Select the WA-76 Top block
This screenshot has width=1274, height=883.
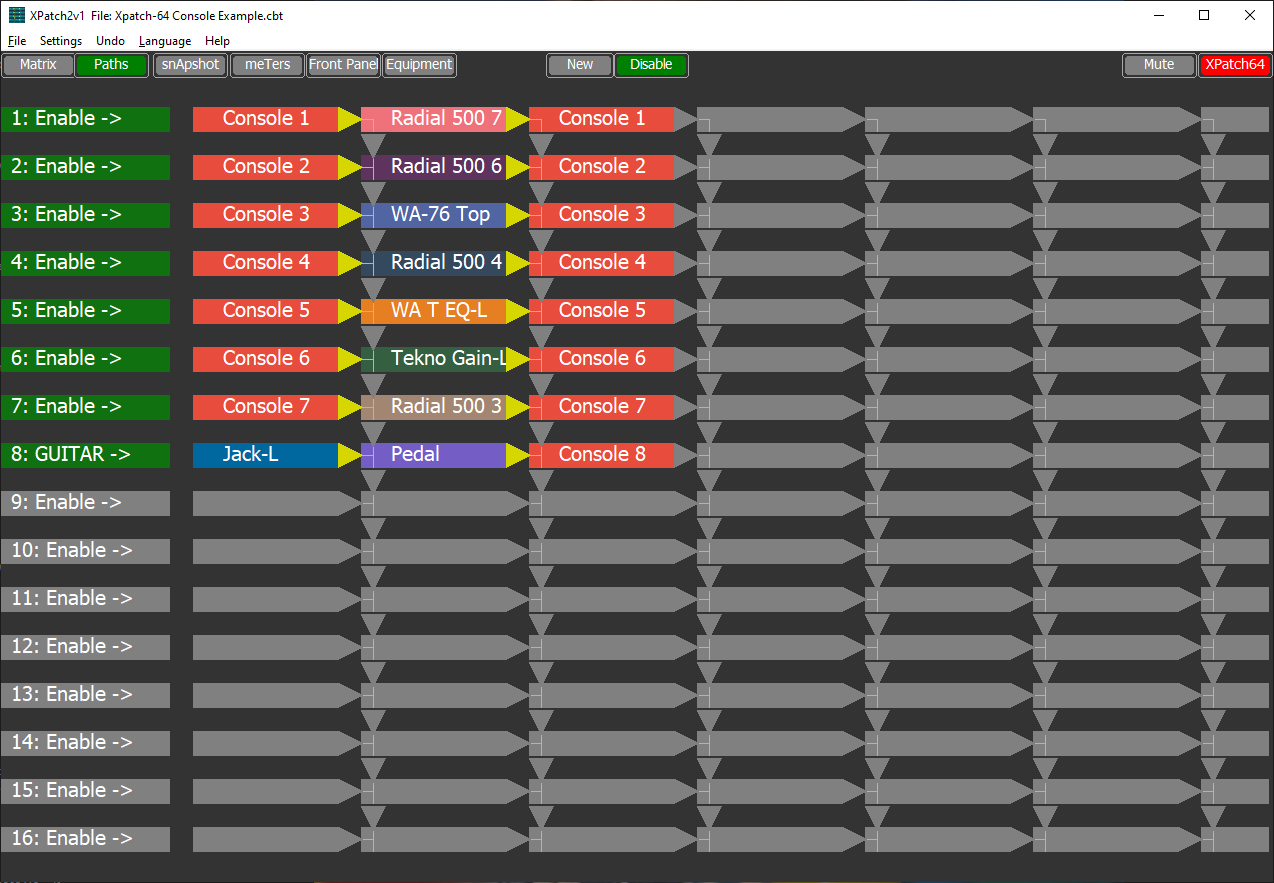click(434, 215)
